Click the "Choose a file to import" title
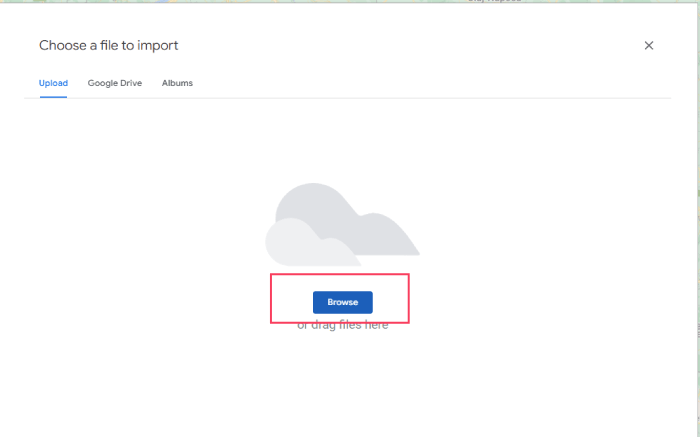The image size is (700, 437). [x=108, y=45]
